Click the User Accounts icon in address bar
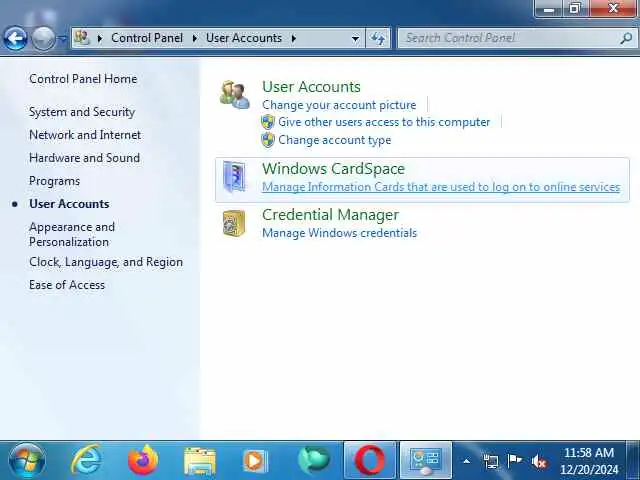Viewport: 640px width, 480px height. (x=82, y=38)
